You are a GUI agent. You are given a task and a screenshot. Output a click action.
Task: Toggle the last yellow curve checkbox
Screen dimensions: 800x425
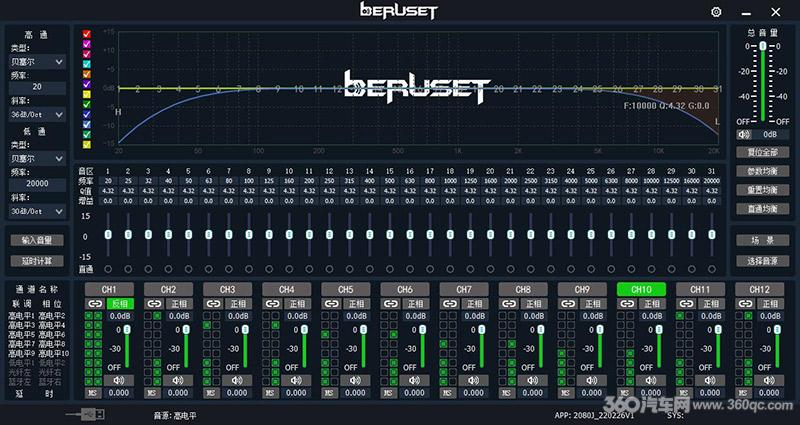[87, 145]
